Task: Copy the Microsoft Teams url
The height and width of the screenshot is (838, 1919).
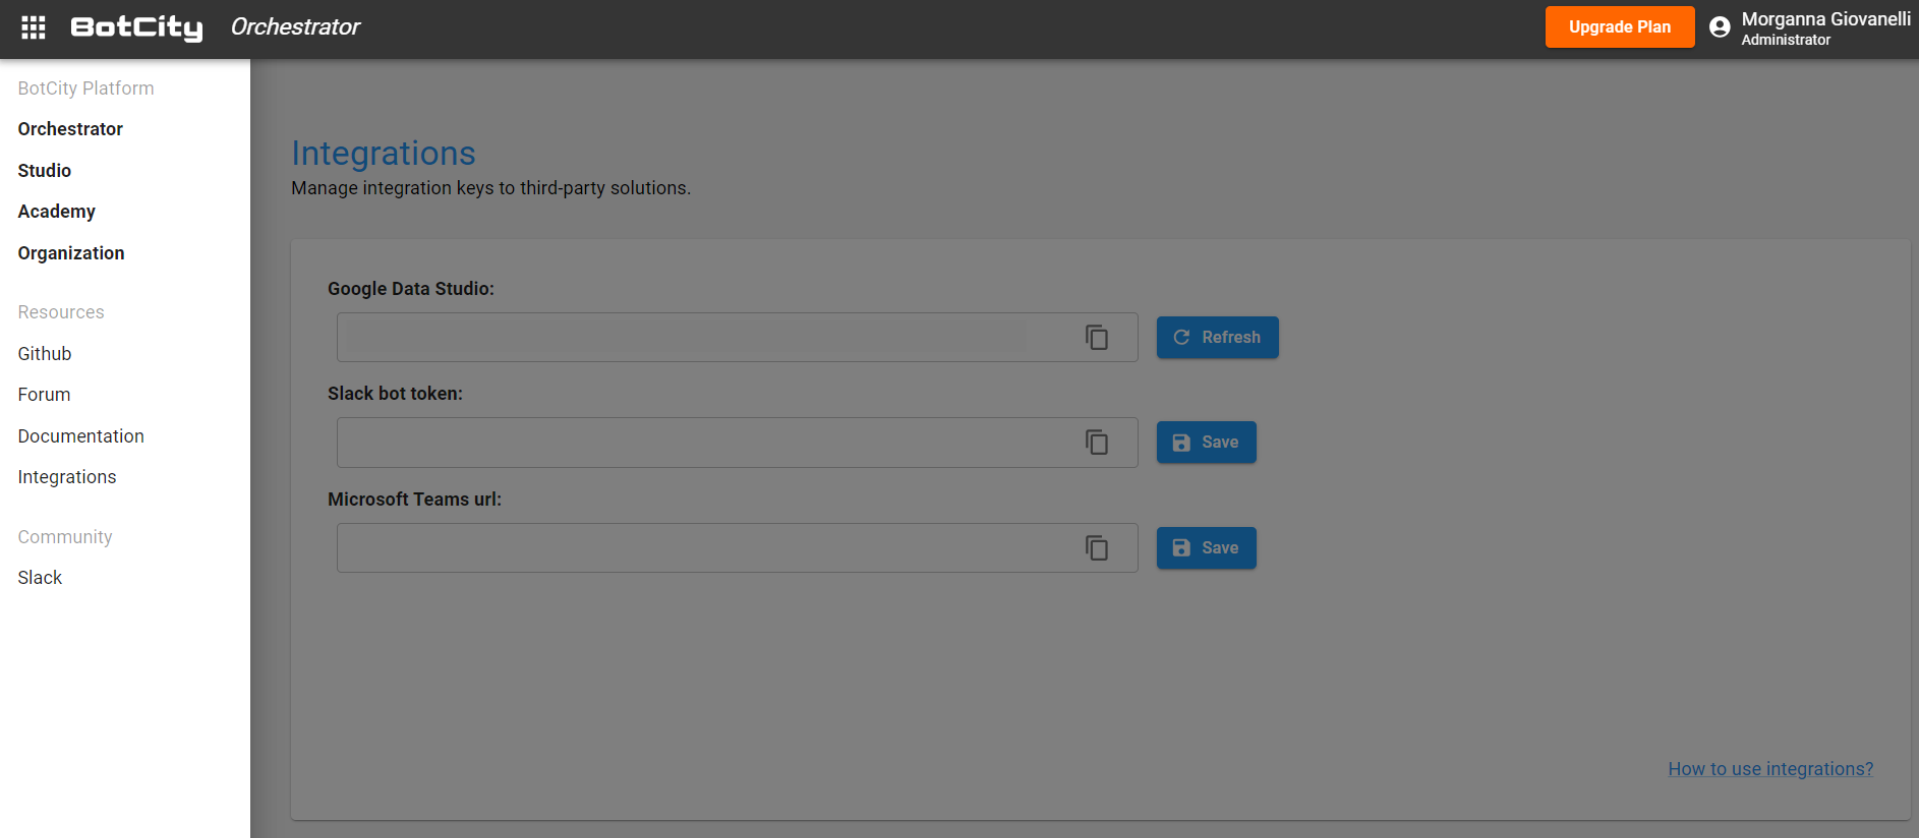Action: (1096, 548)
